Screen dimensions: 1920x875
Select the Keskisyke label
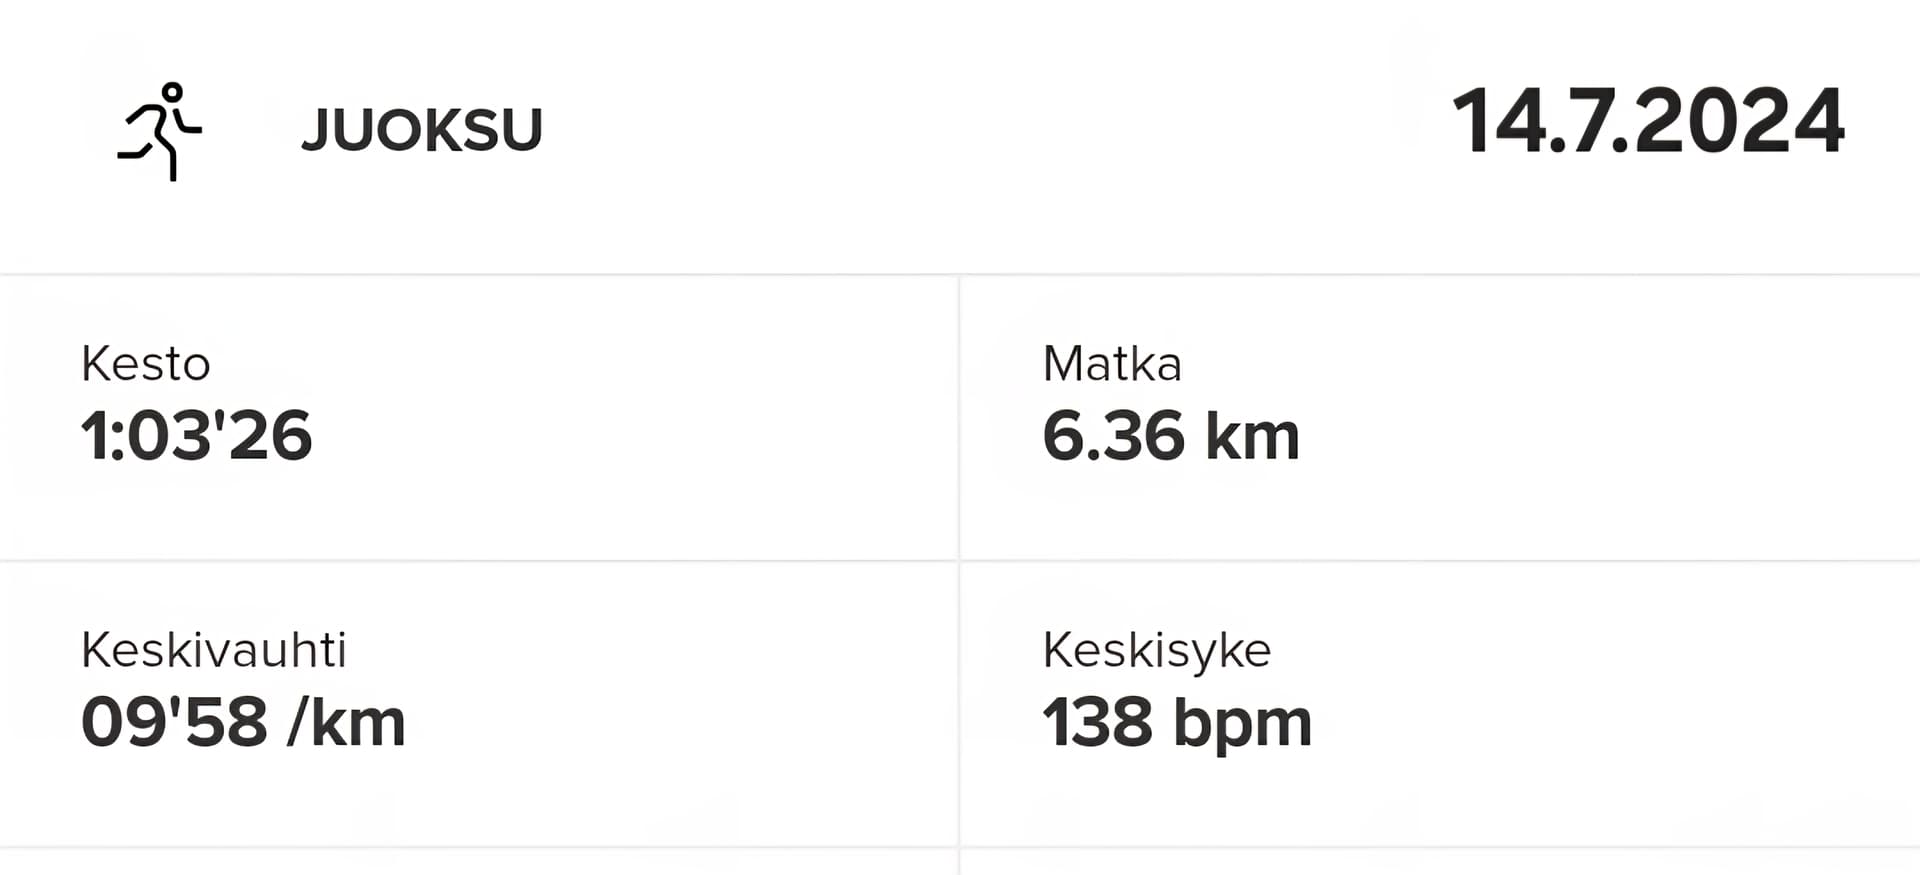1157,652
